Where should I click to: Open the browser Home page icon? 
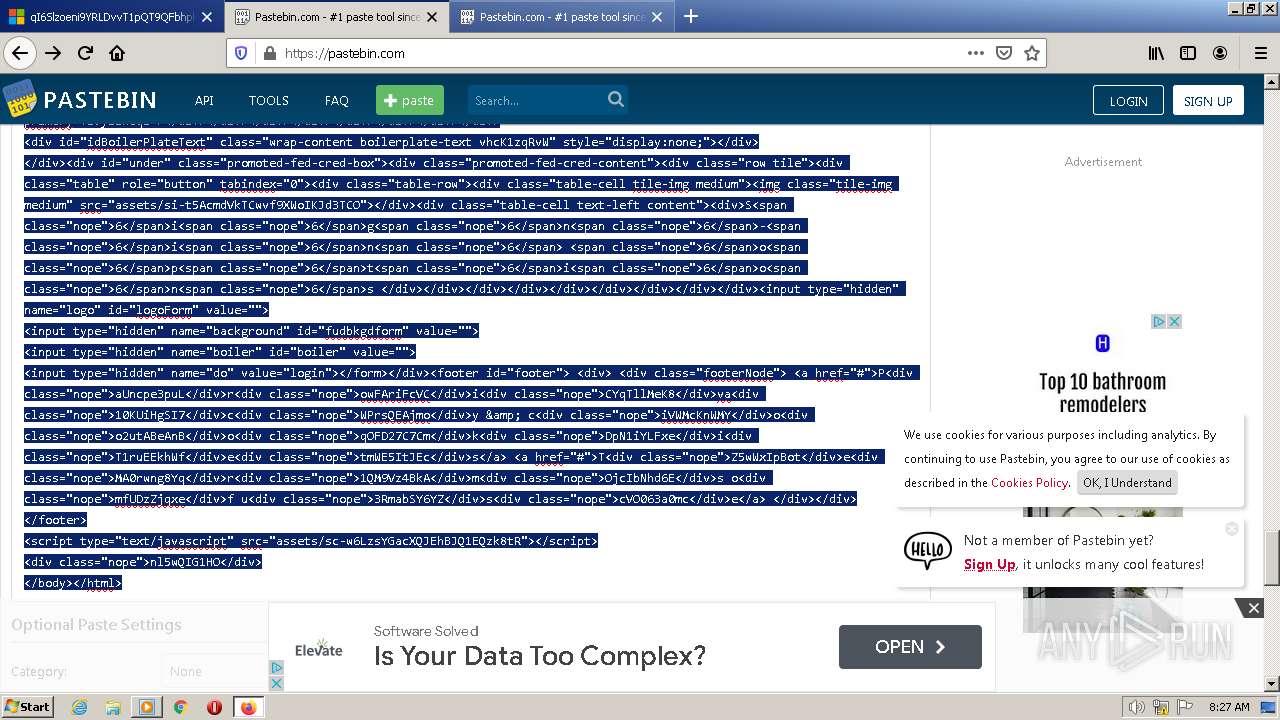click(x=117, y=53)
